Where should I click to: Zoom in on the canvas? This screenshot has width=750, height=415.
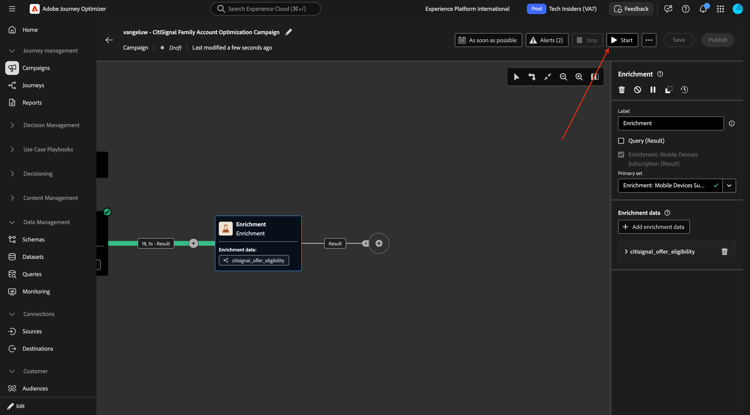click(579, 76)
